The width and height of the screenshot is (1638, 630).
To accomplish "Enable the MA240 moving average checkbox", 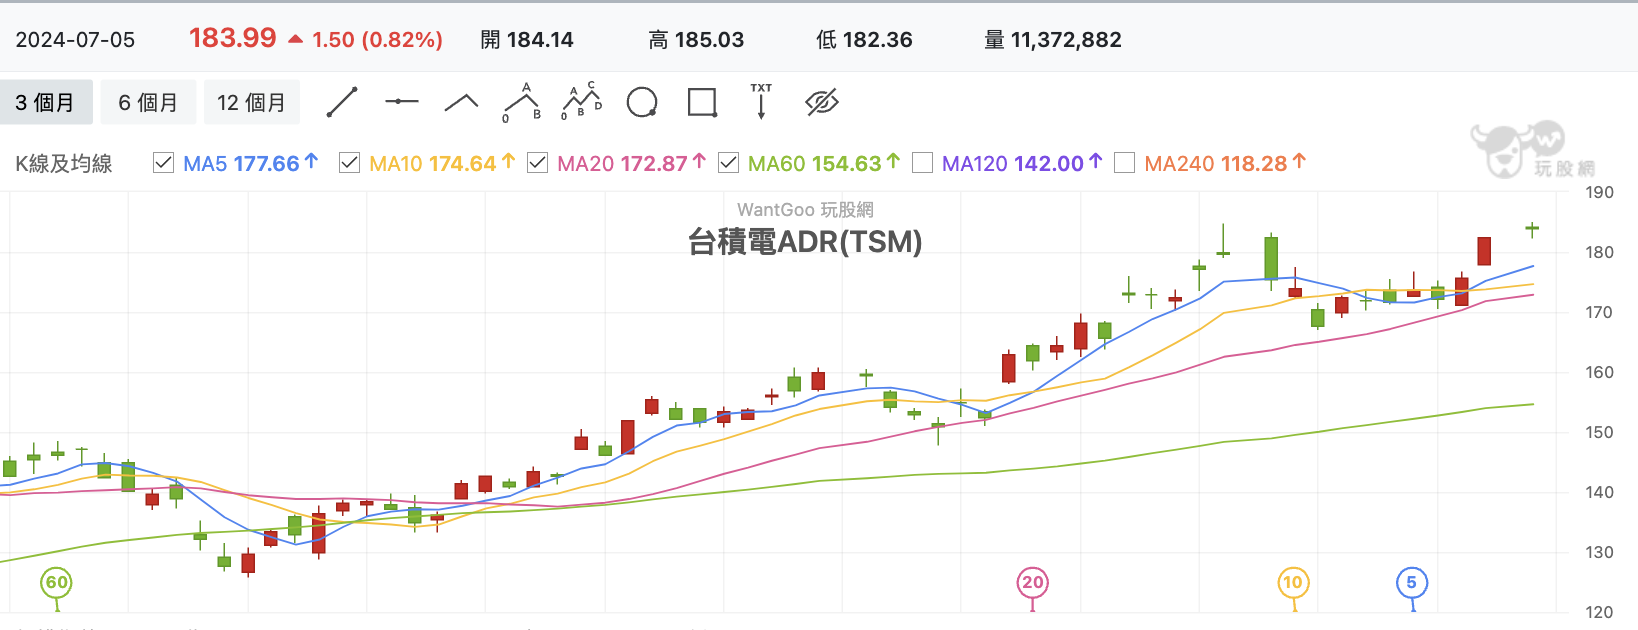I will coord(1124,162).
